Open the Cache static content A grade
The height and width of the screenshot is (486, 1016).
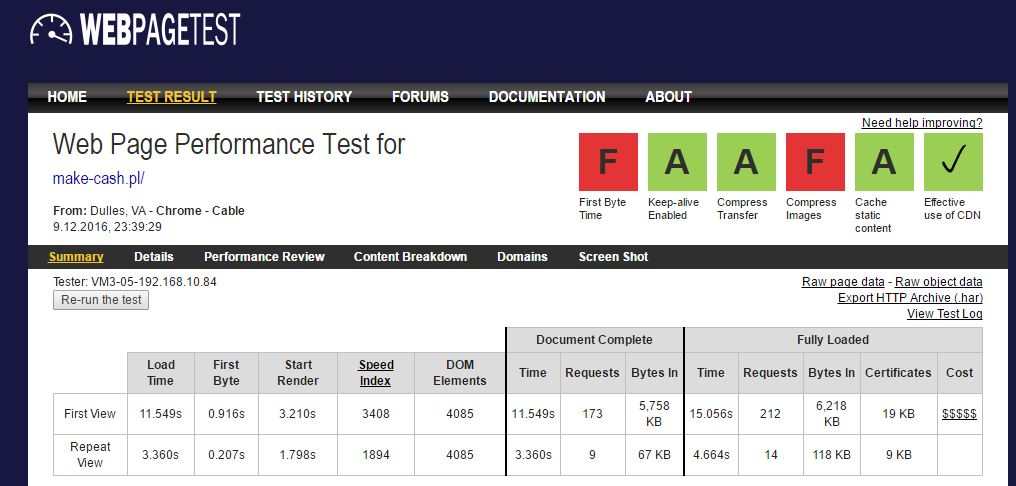click(x=884, y=161)
